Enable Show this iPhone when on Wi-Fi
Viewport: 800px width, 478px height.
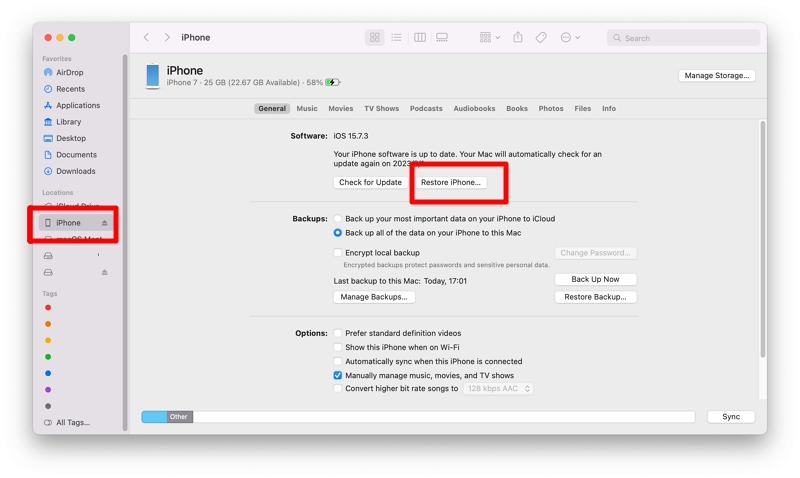pyautogui.click(x=338, y=347)
